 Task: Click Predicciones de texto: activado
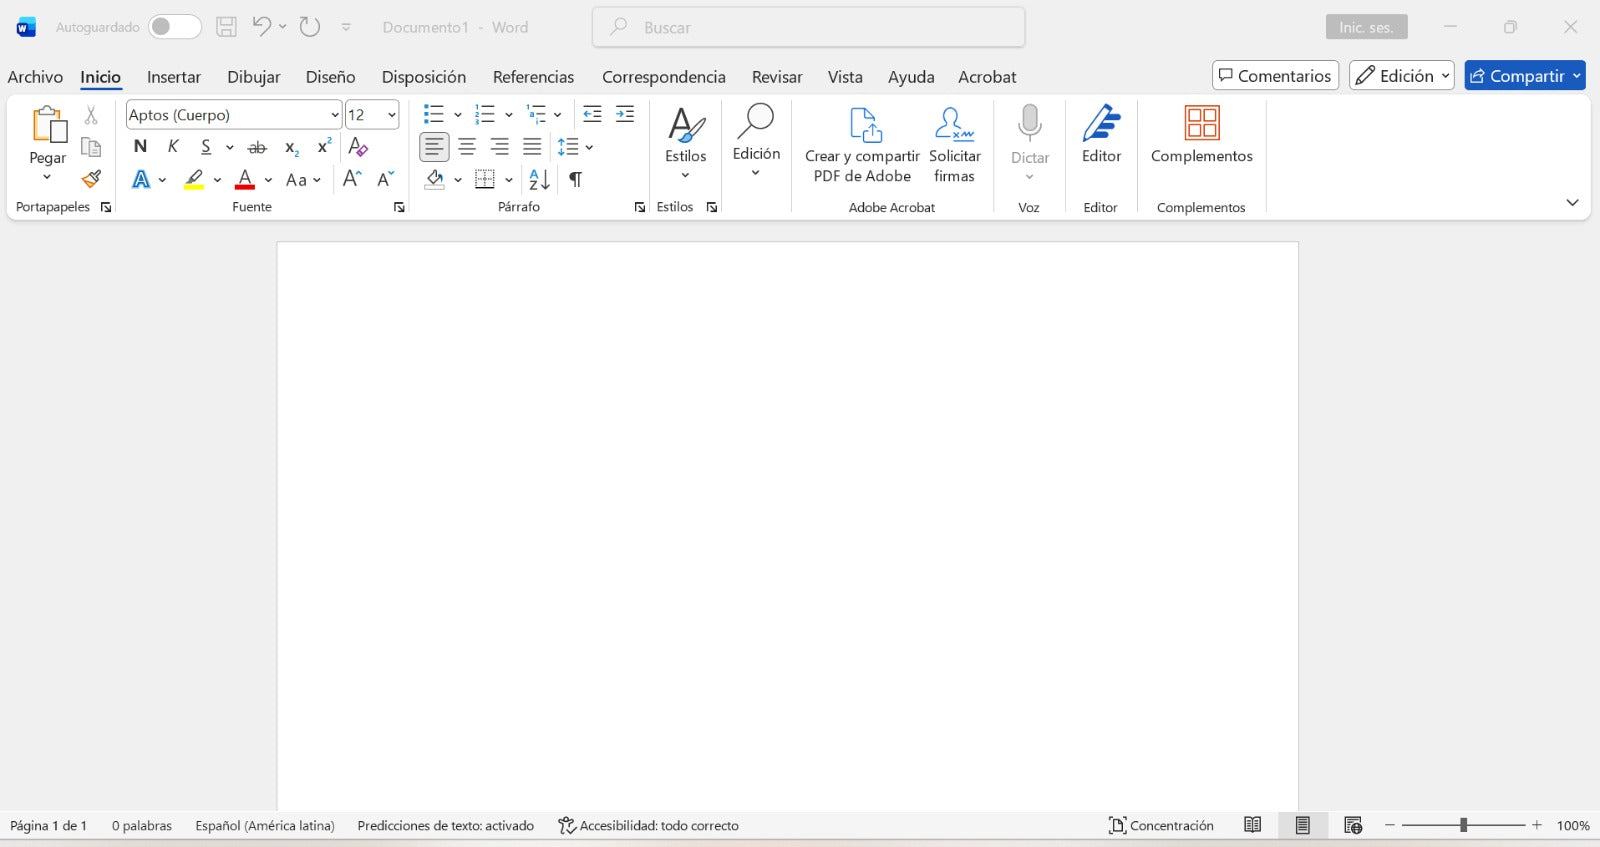click(446, 826)
